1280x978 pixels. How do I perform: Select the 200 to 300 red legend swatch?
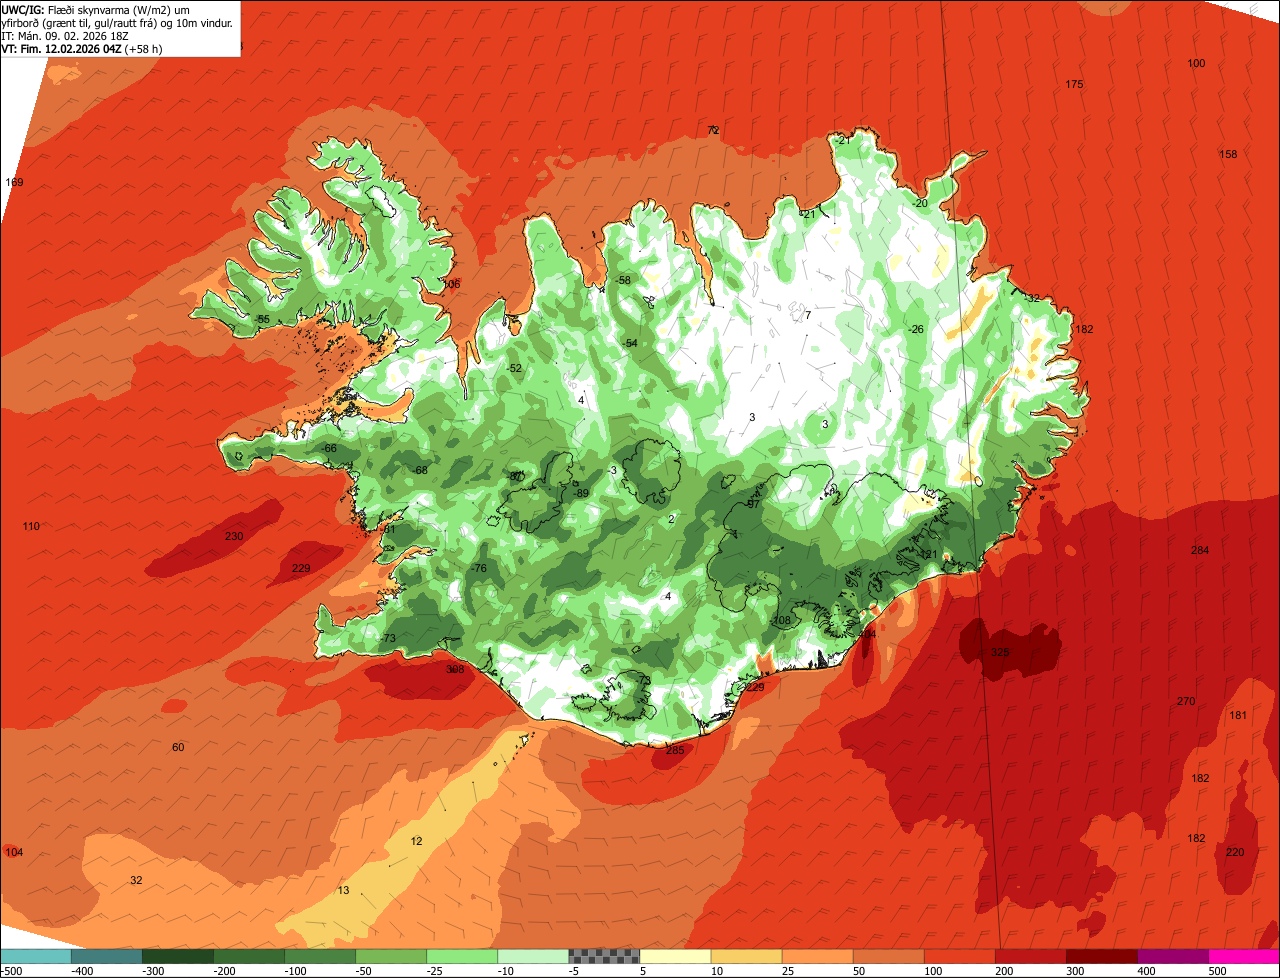click(1031, 956)
